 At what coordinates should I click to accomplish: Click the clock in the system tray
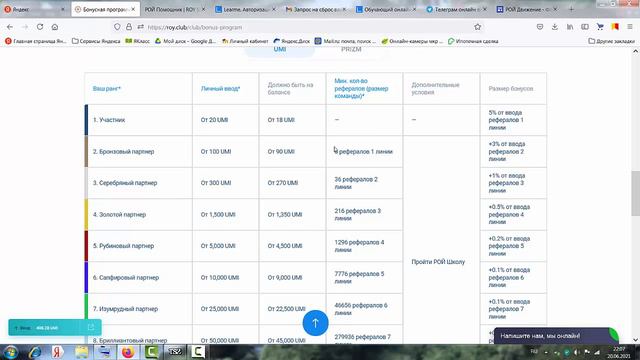pyautogui.click(x=619, y=352)
